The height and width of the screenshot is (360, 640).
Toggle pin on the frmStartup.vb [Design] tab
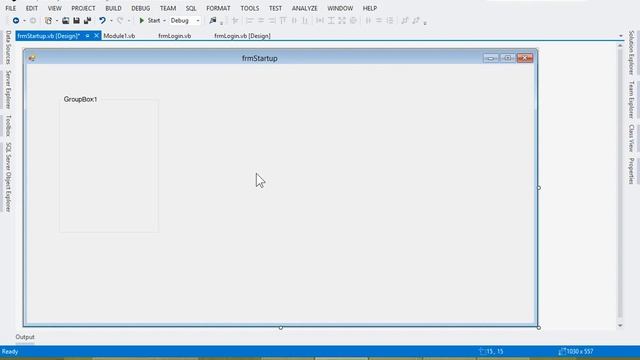pyautogui.click(x=87, y=36)
